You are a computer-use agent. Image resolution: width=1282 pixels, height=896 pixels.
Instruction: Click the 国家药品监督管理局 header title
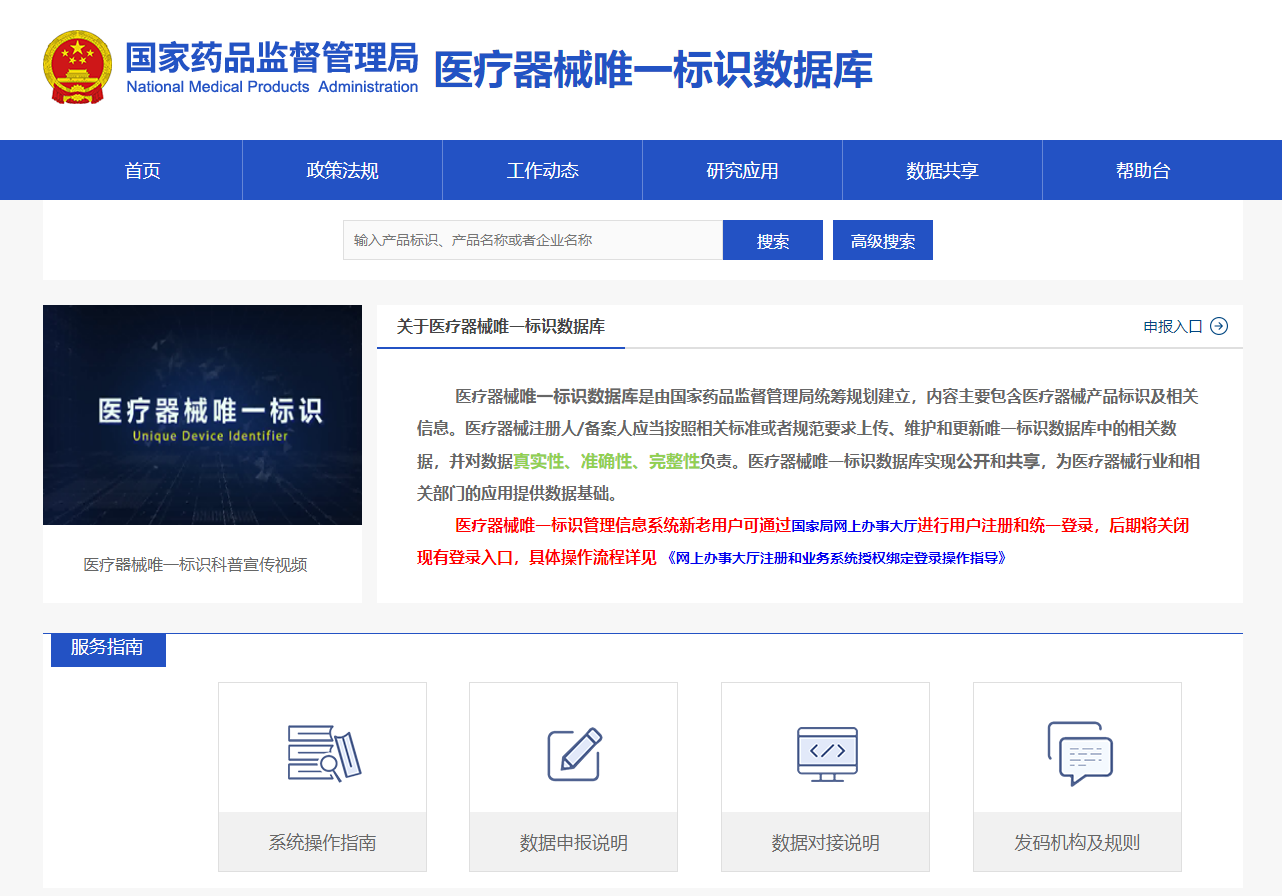[x=272, y=57]
